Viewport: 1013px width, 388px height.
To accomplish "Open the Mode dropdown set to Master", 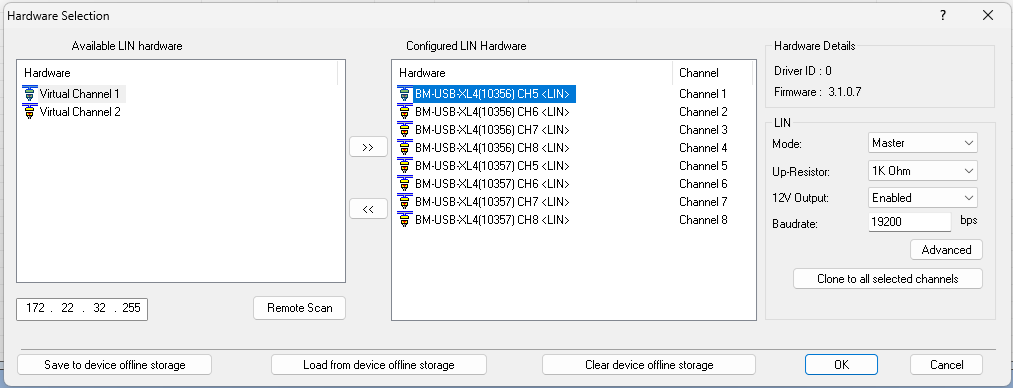I will pyautogui.click(x=923, y=143).
